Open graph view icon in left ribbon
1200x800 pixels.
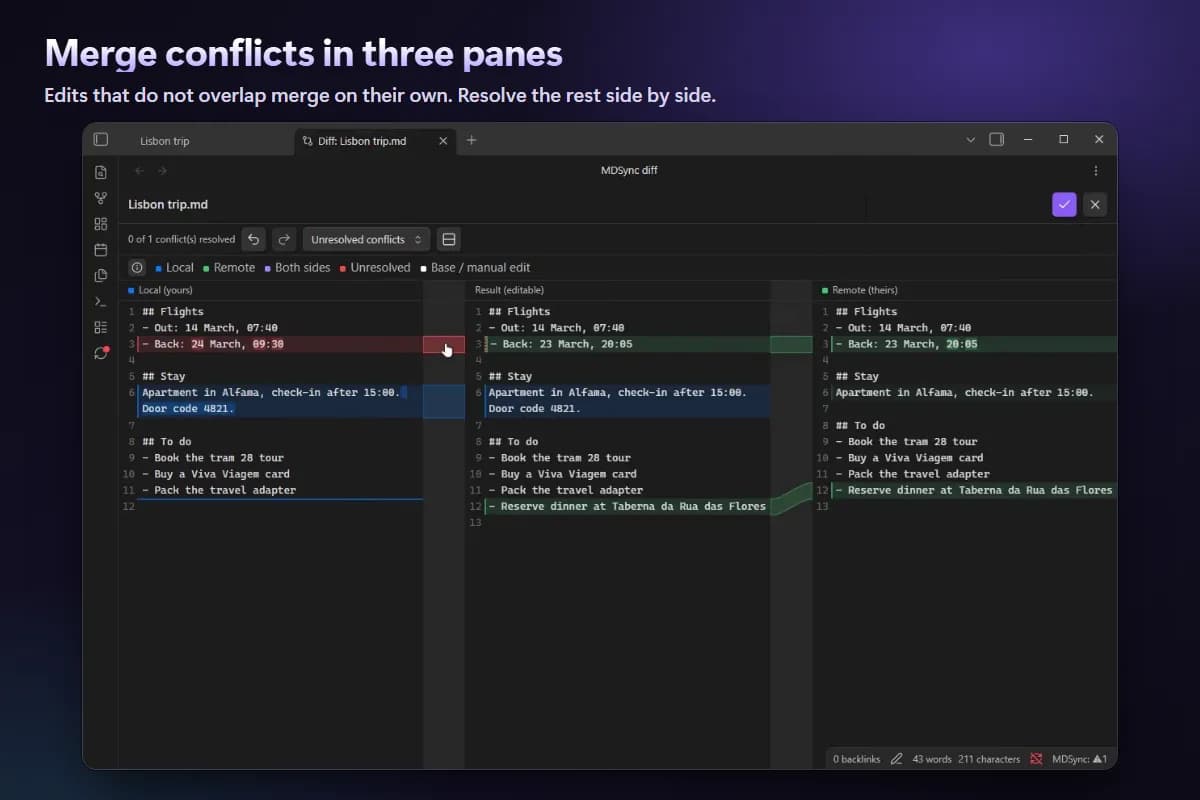click(x=100, y=198)
